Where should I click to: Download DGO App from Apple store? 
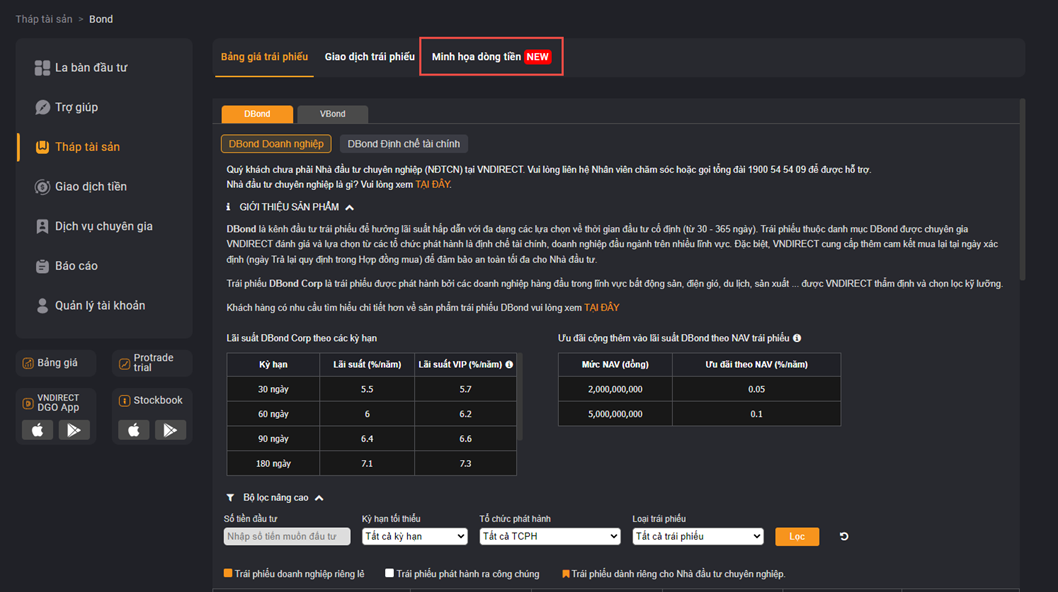tap(38, 430)
